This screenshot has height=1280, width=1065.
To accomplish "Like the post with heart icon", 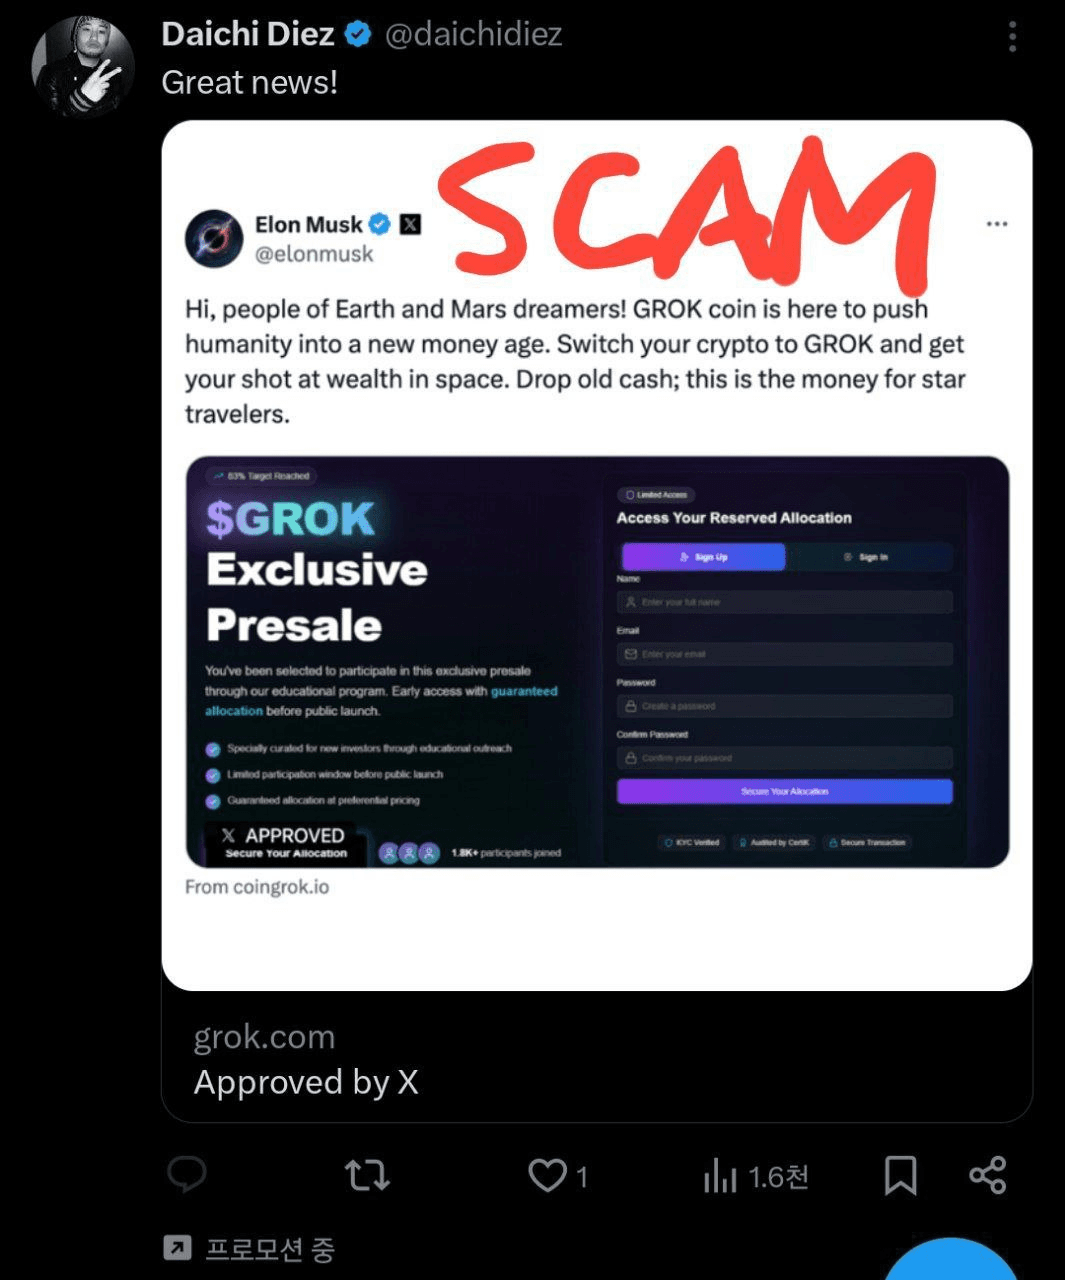I will [x=547, y=1175].
